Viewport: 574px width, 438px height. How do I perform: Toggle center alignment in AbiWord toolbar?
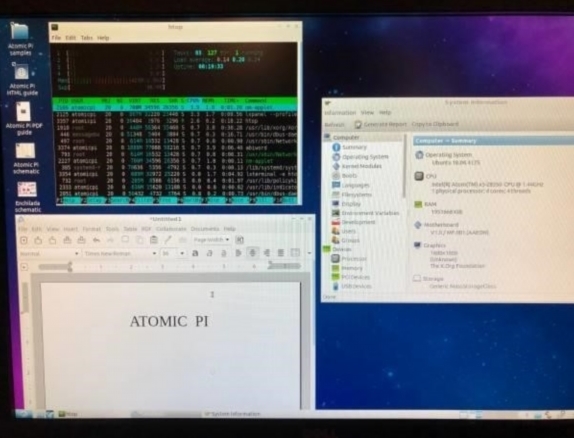click(252, 253)
